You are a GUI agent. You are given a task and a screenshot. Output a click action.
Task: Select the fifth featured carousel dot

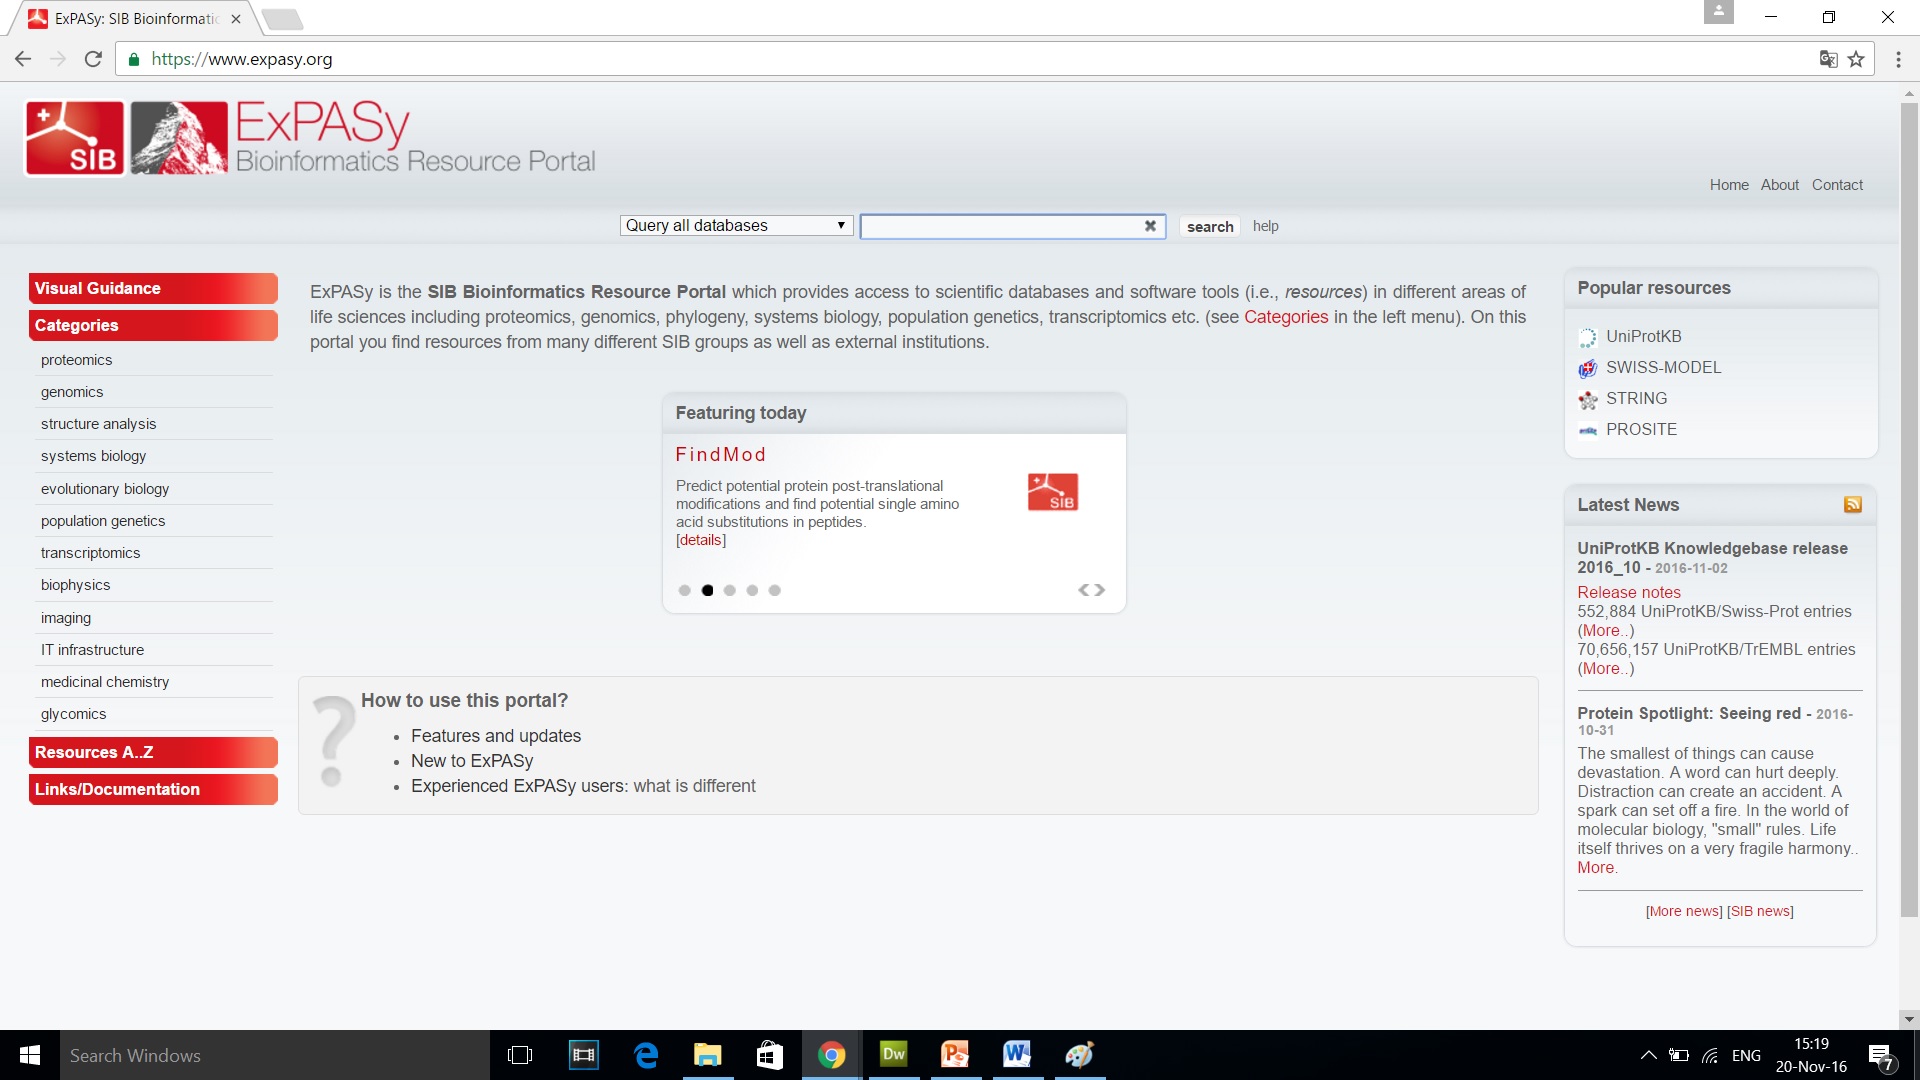coord(775,590)
